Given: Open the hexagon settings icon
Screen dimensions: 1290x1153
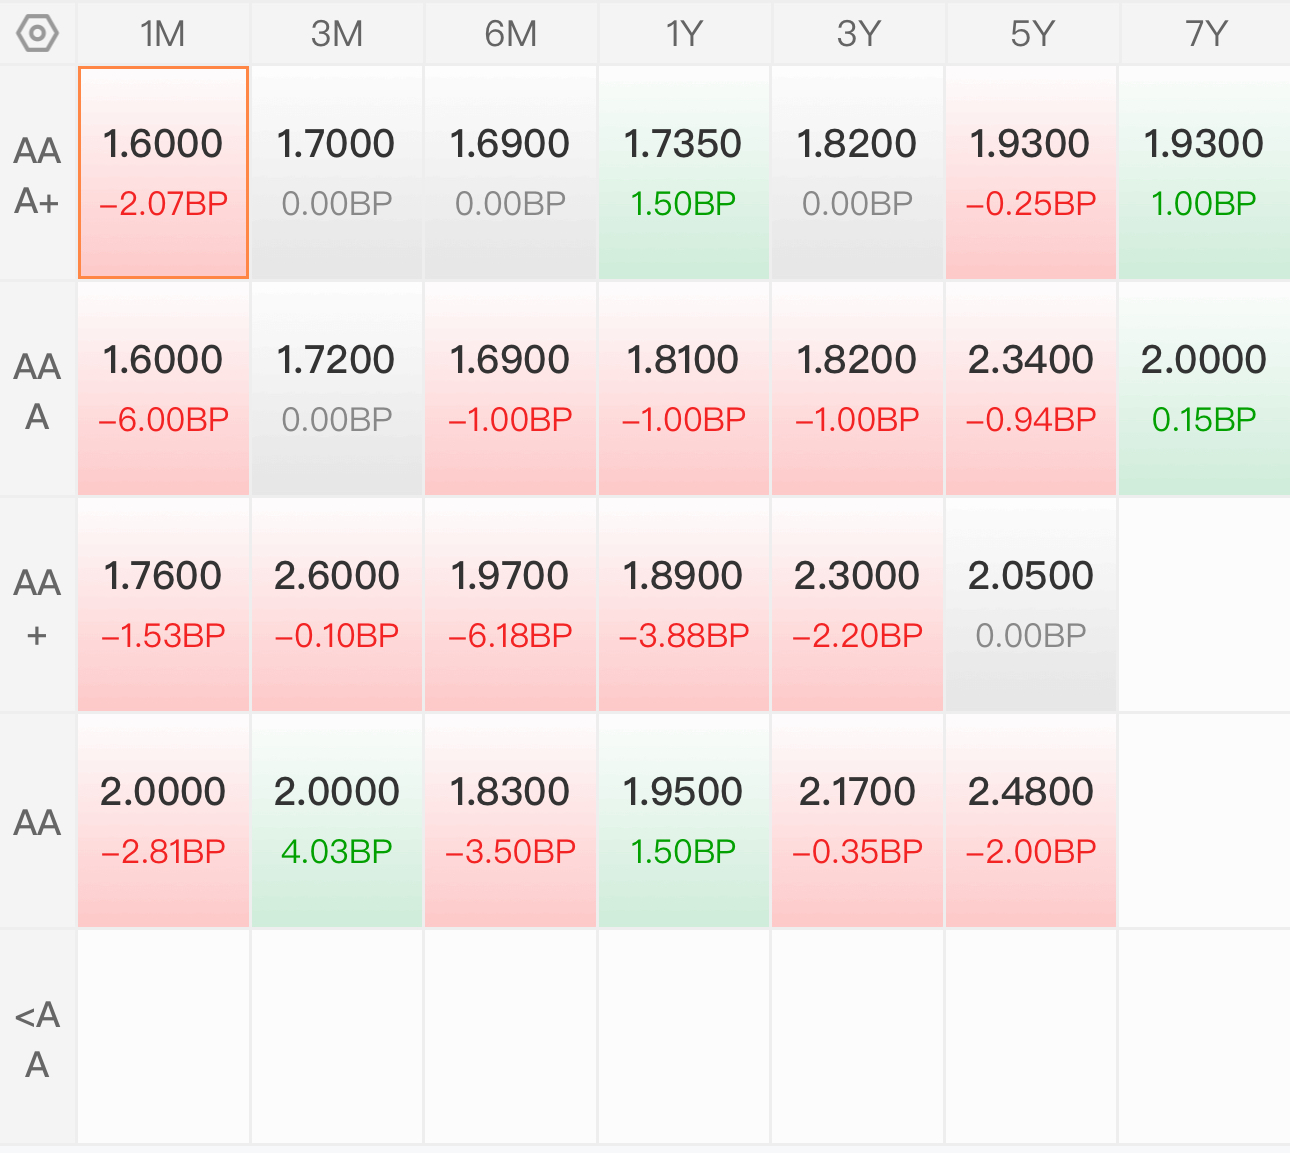Looking at the screenshot, I should tap(38, 34).
